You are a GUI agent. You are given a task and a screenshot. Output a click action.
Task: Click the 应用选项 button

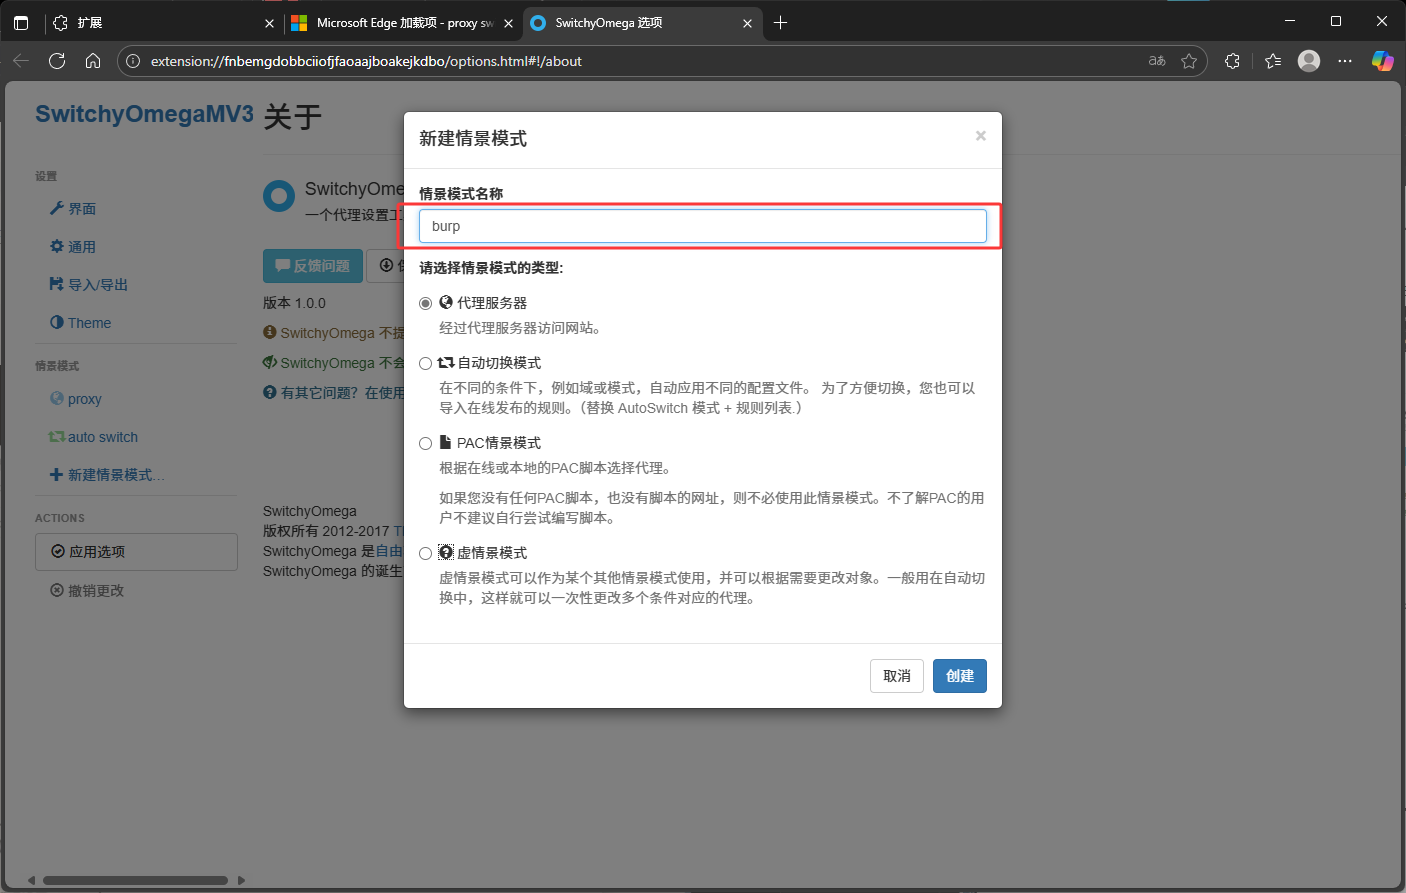[x=136, y=552]
